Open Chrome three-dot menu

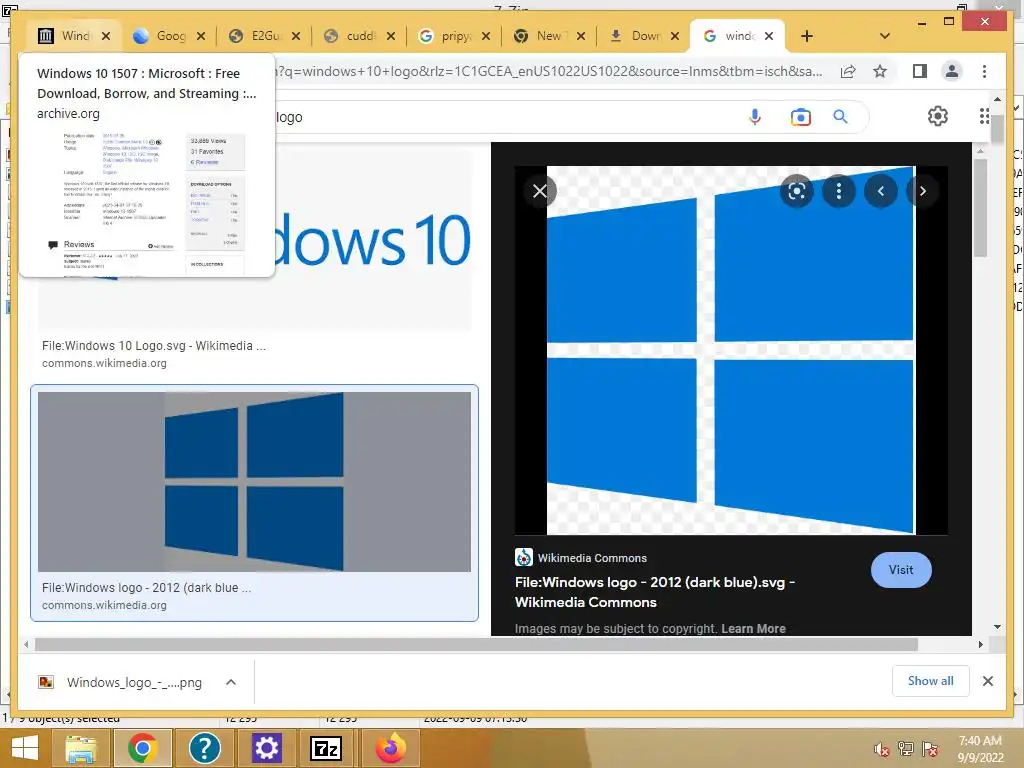[x=984, y=71]
